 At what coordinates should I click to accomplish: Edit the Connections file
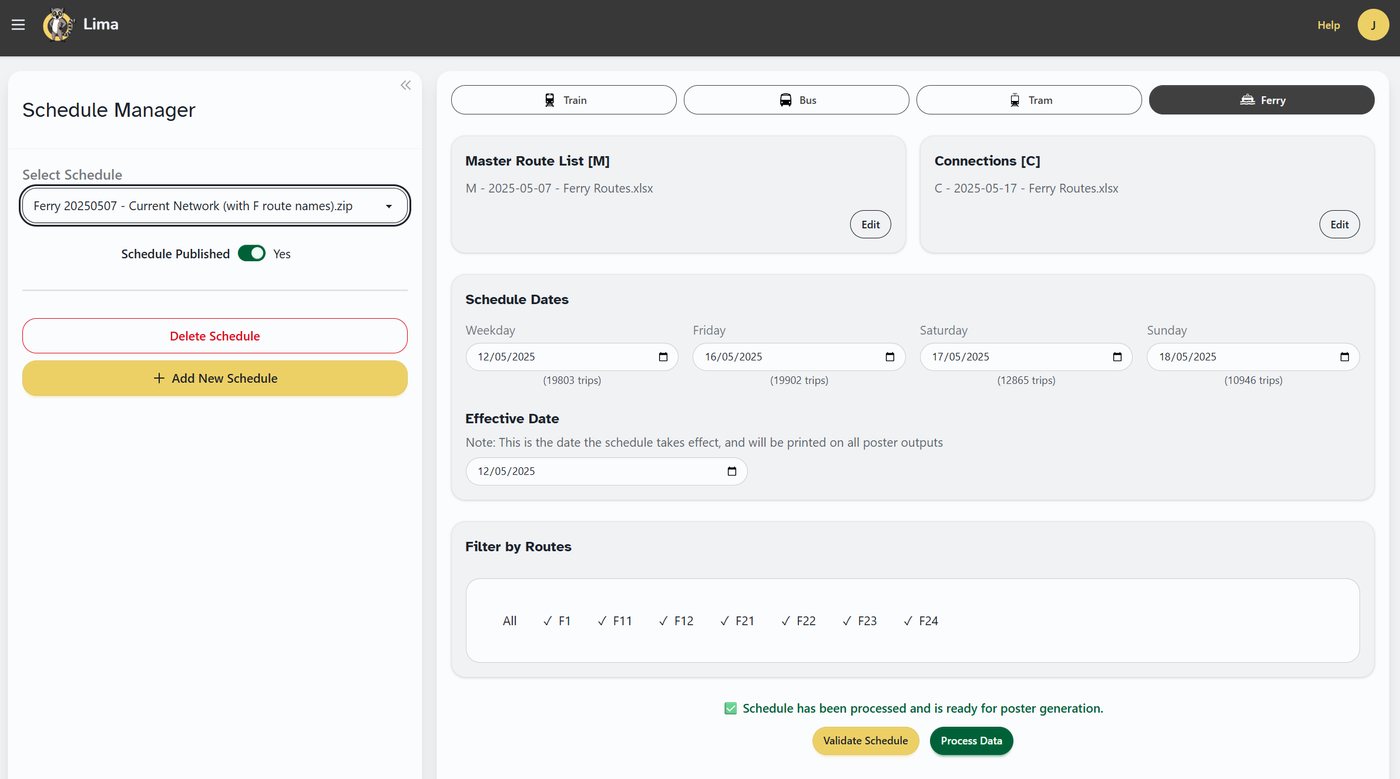(x=1339, y=224)
